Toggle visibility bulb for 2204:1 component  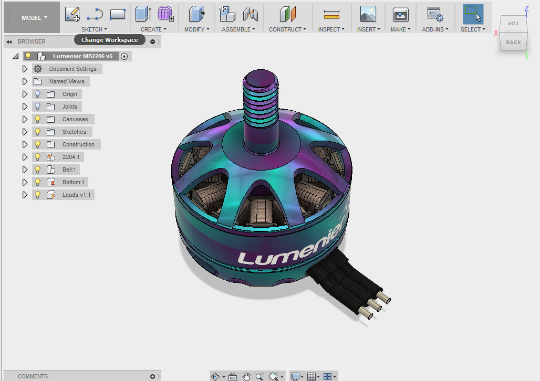[x=38, y=157]
